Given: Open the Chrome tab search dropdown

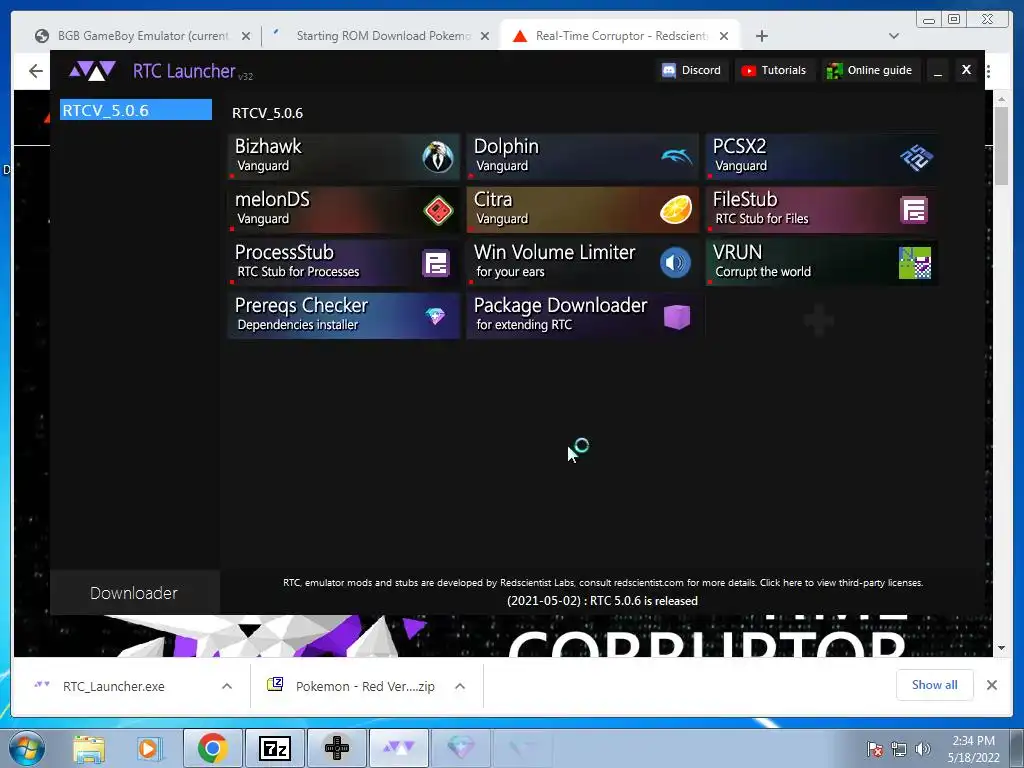Looking at the screenshot, I should pos(894,36).
